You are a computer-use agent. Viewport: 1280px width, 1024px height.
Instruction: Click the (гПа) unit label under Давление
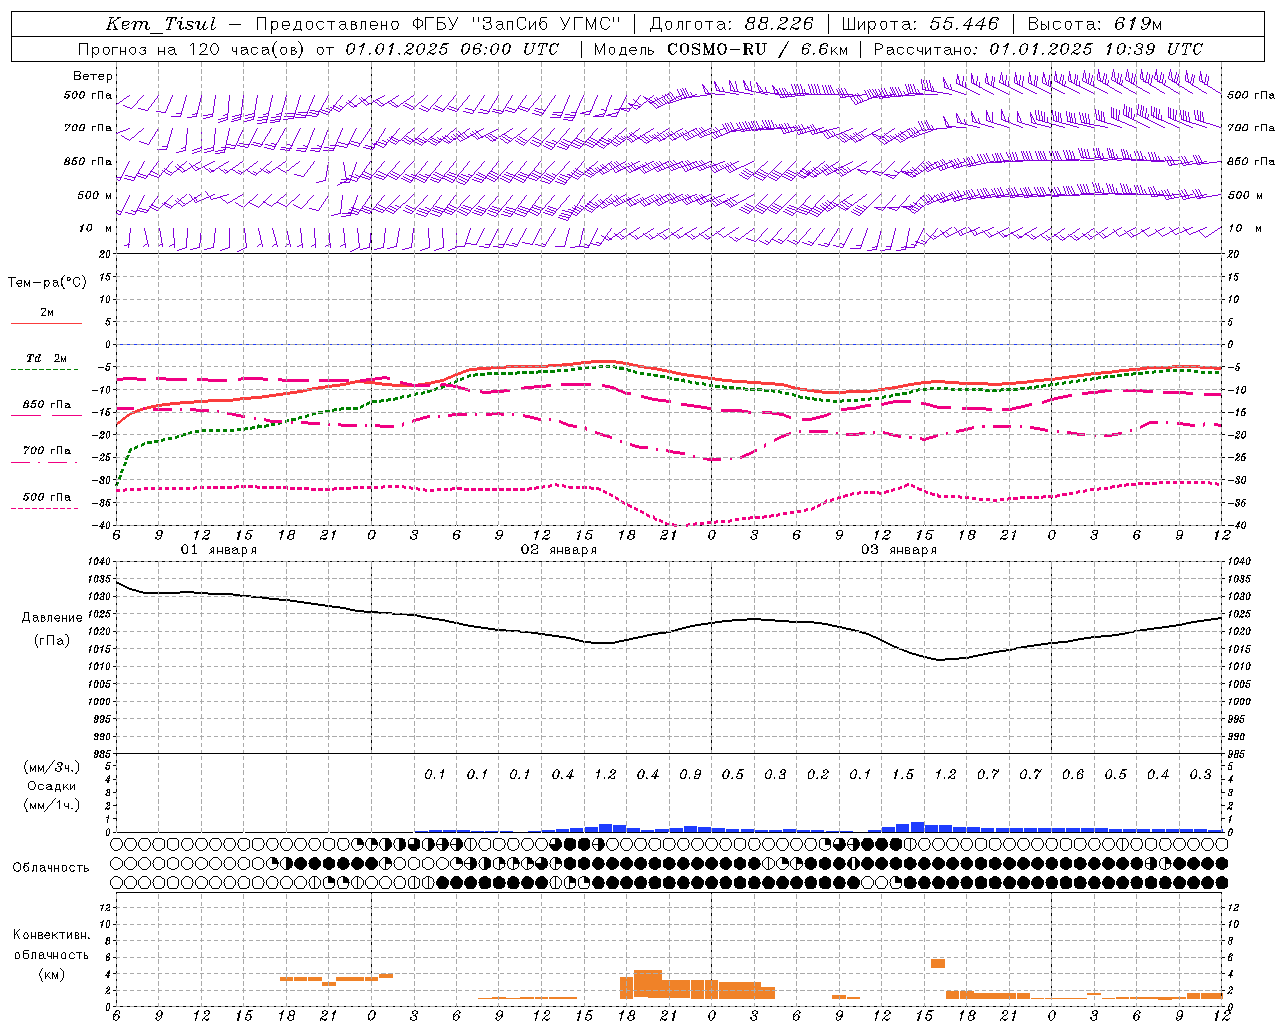pyautogui.click(x=50, y=641)
